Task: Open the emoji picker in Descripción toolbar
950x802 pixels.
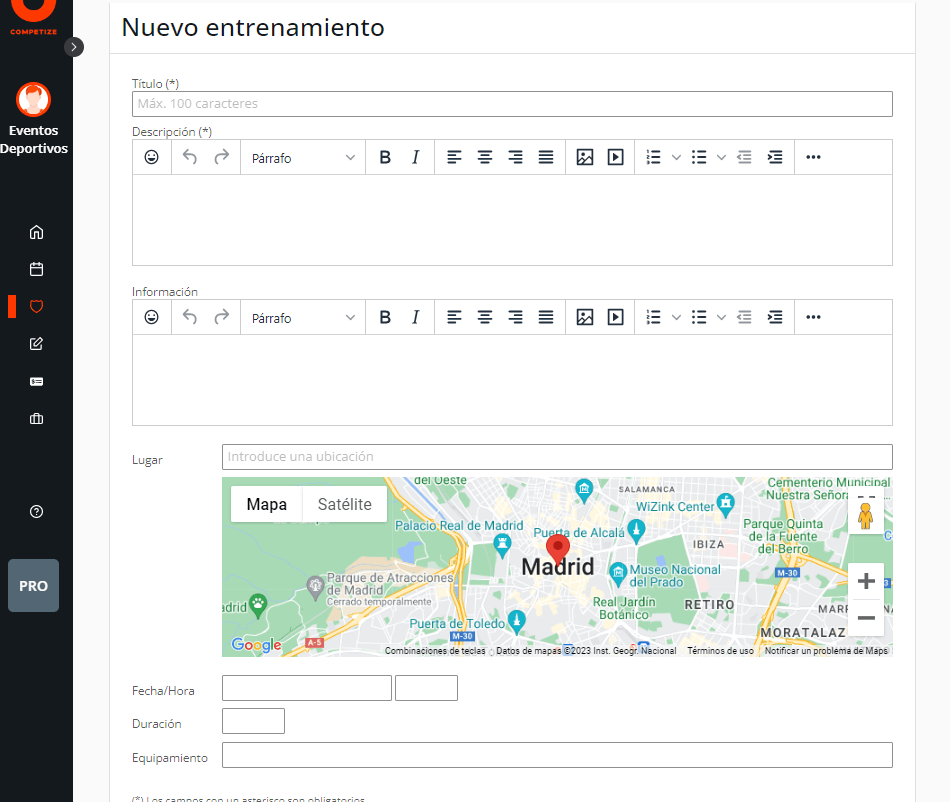Action: 151,157
